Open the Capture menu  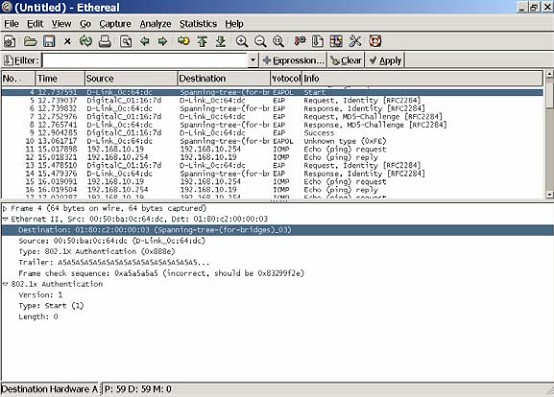click(x=115, y=24)
